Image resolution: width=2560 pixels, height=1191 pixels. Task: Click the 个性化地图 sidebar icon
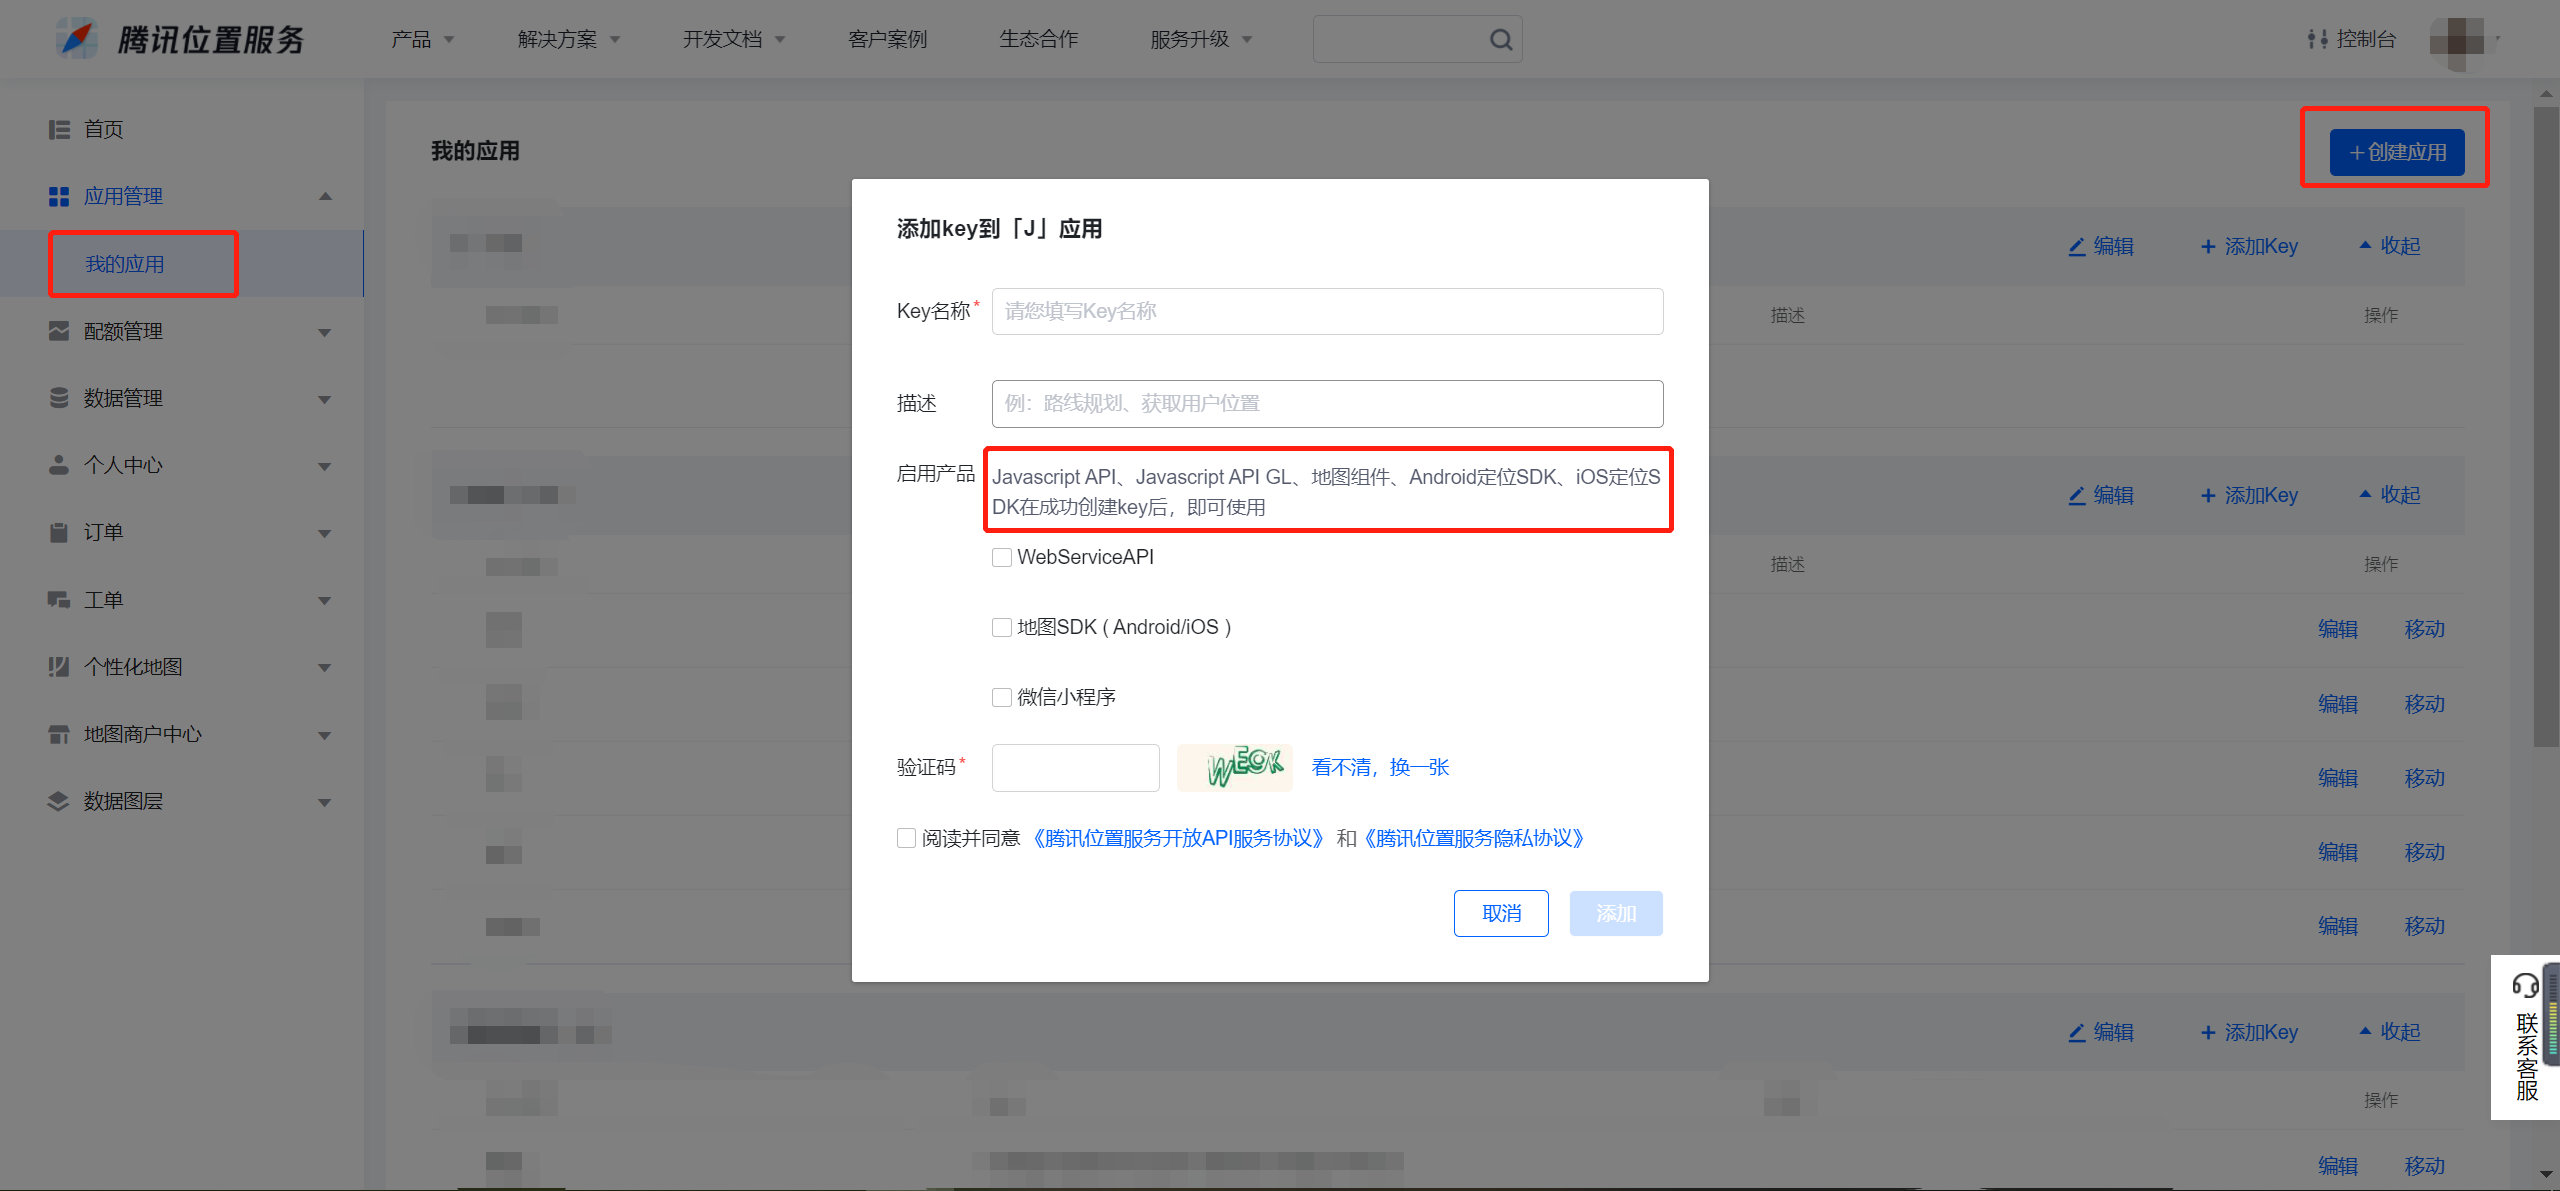59,667
